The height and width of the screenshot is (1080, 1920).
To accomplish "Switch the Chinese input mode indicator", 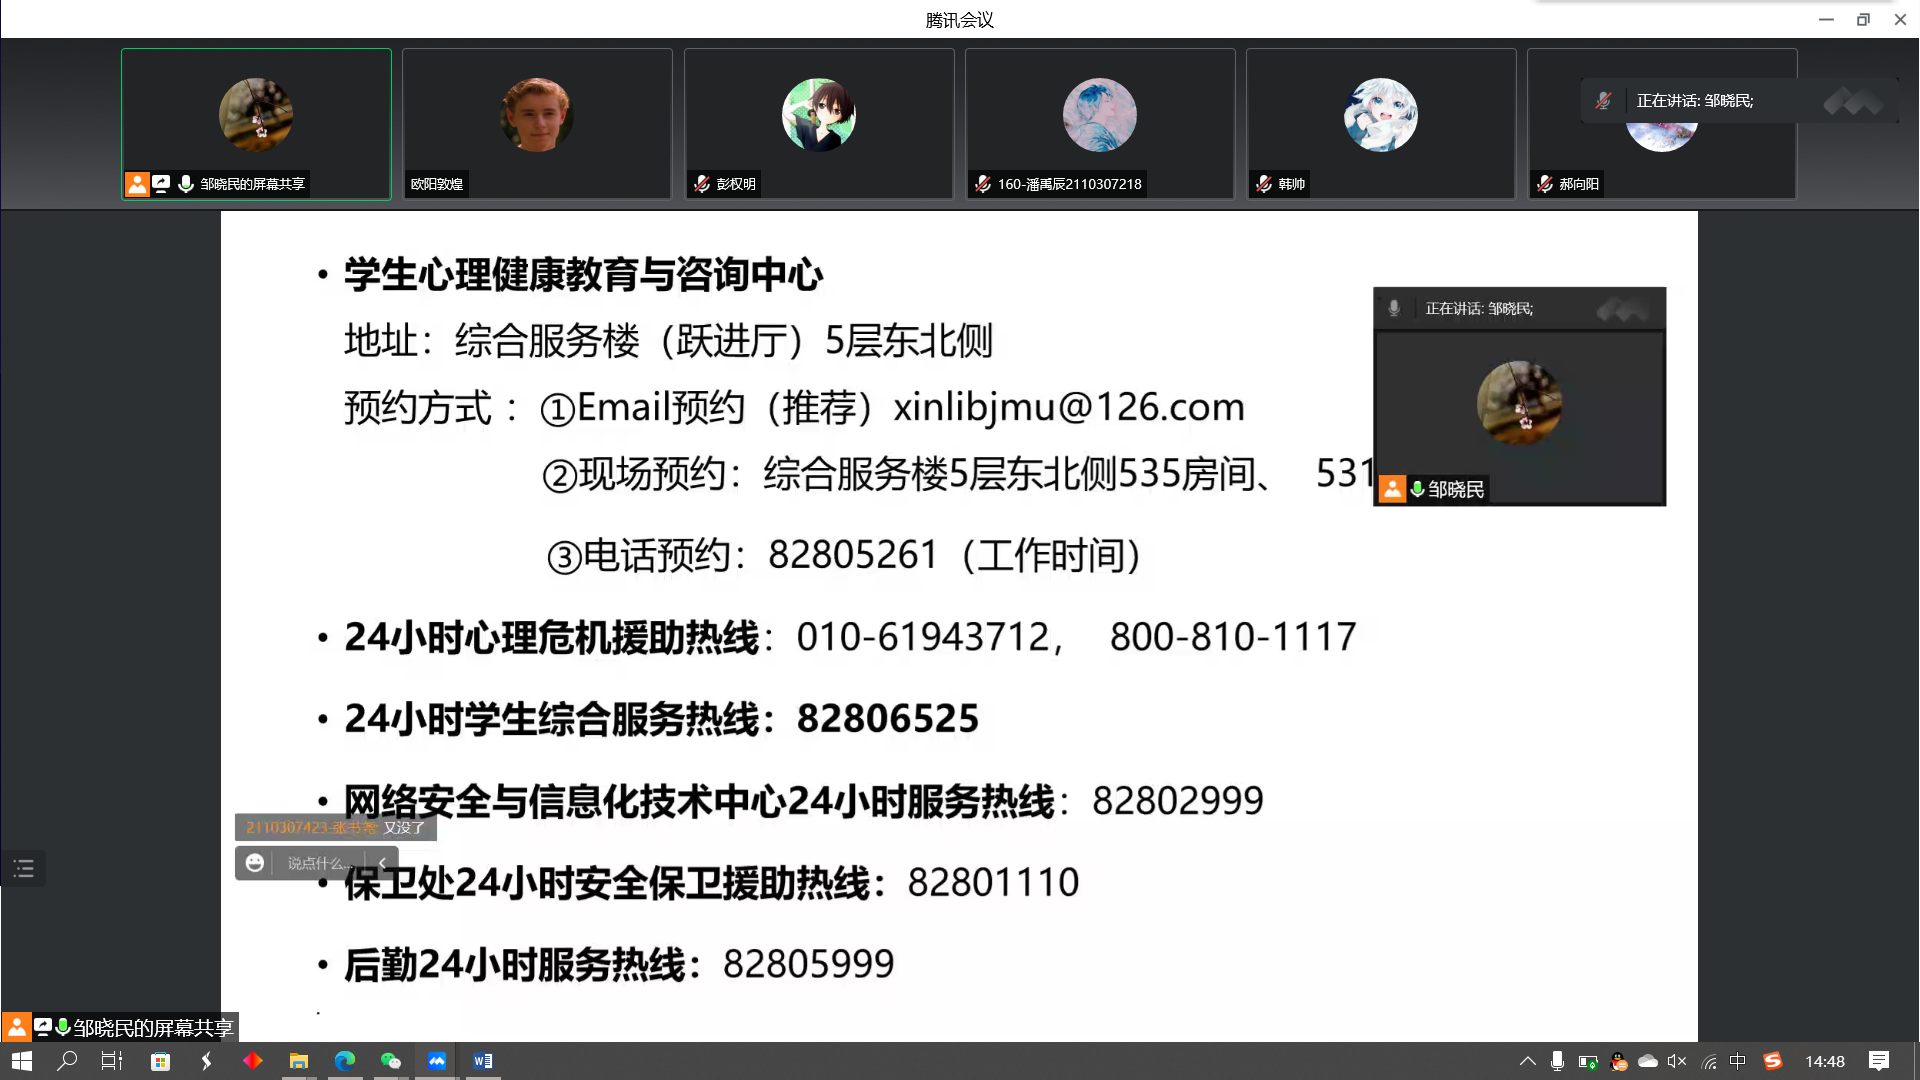I will tap(1738, 1061).
